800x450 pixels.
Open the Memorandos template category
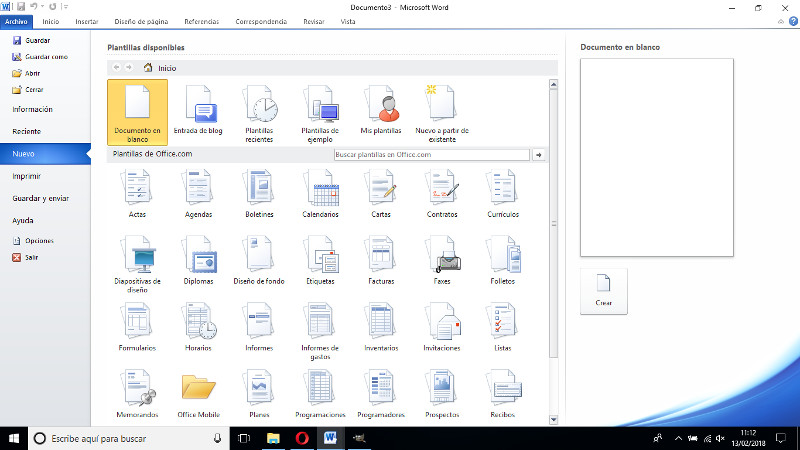137,394
